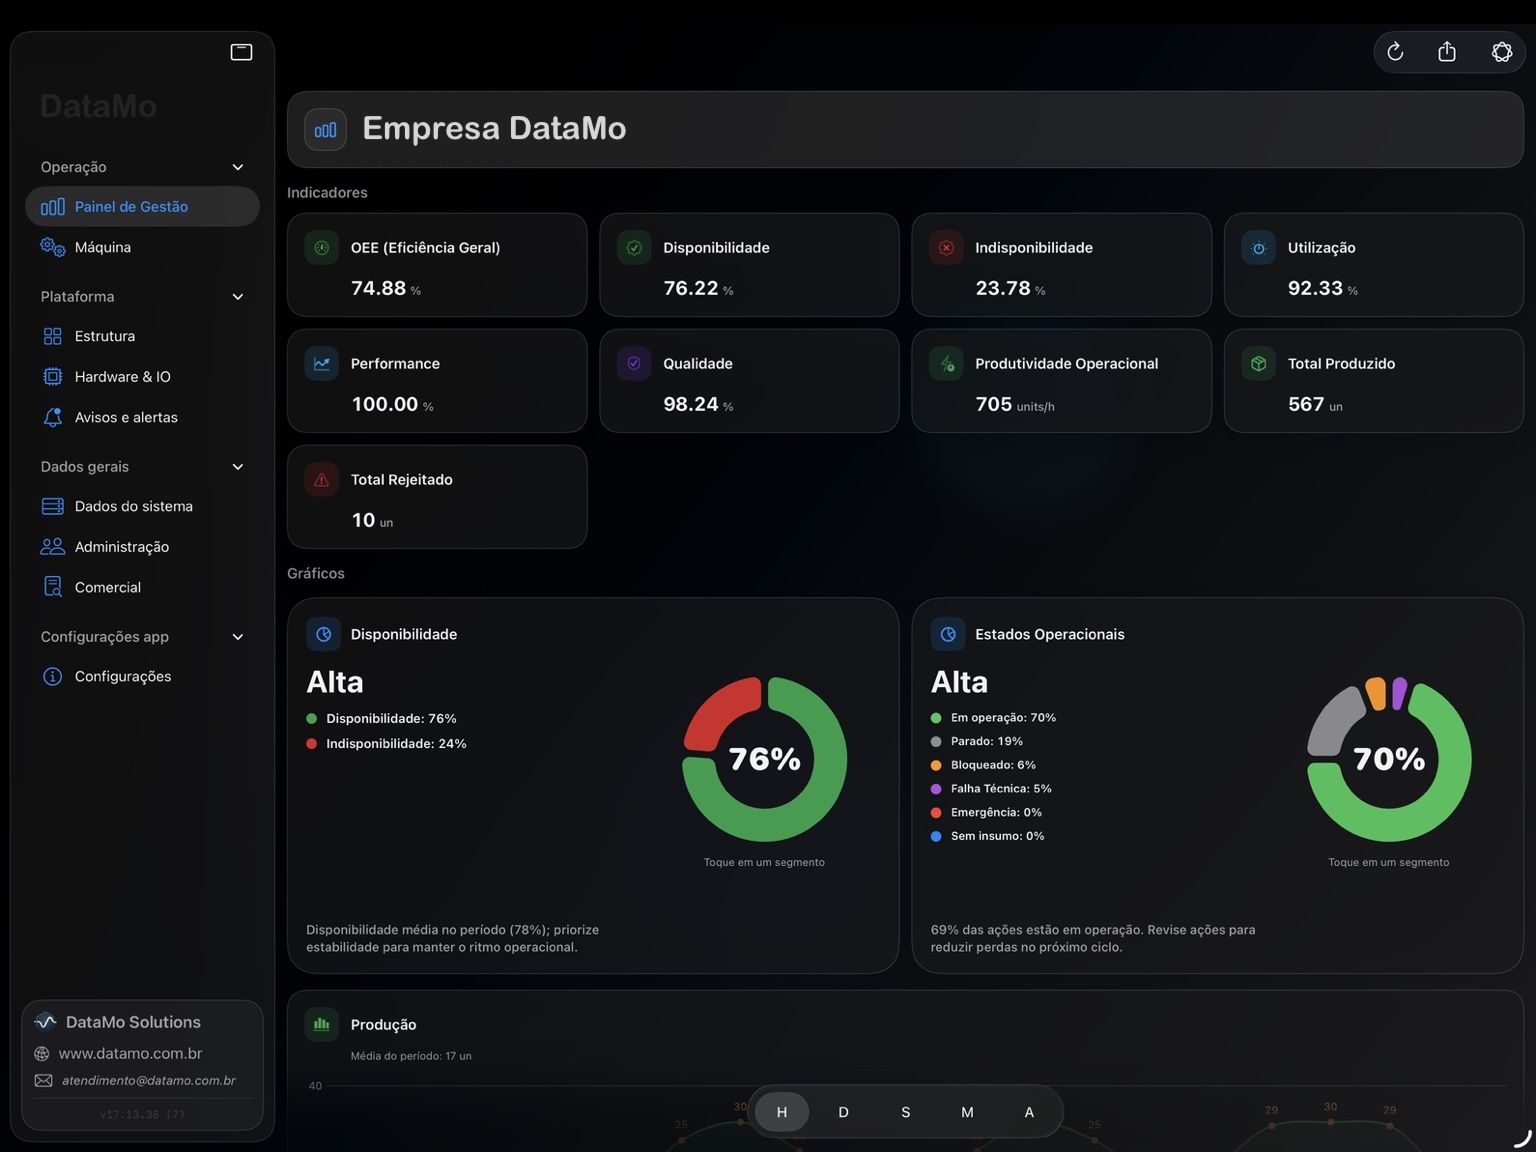Collapse the Operação section chevron
The image size is (1536, 1152).
pos(238,167)
